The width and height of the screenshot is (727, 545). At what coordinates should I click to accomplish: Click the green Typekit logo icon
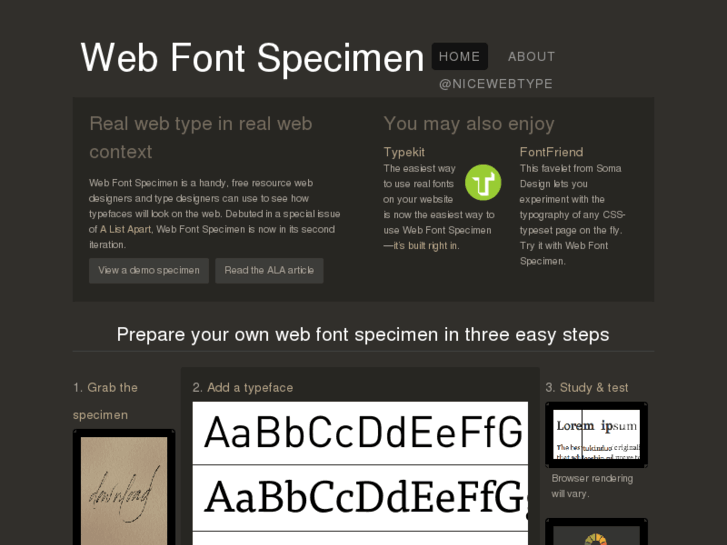point(483,183)
